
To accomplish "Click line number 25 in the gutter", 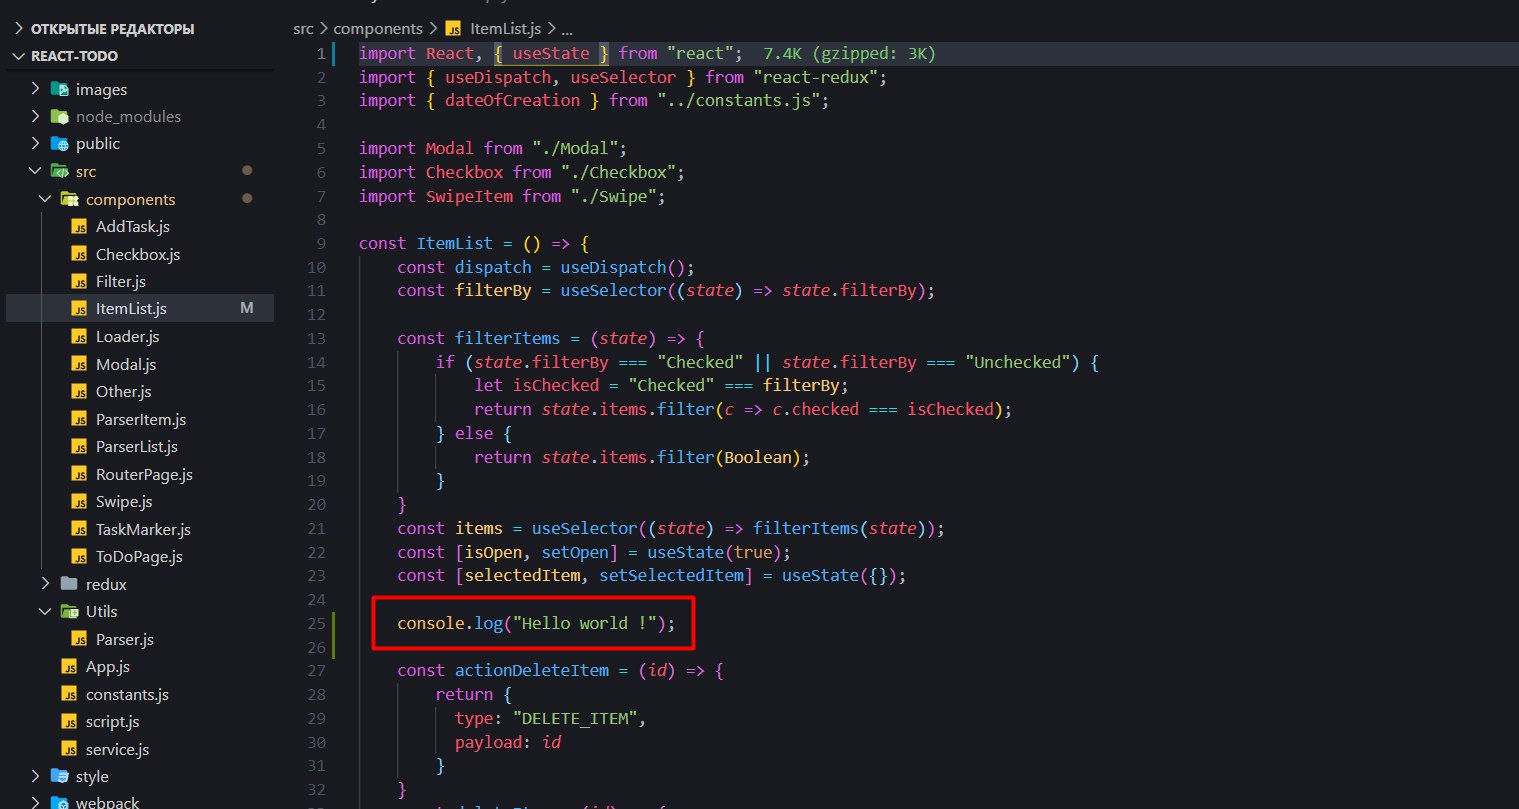I will pos(316,623).
